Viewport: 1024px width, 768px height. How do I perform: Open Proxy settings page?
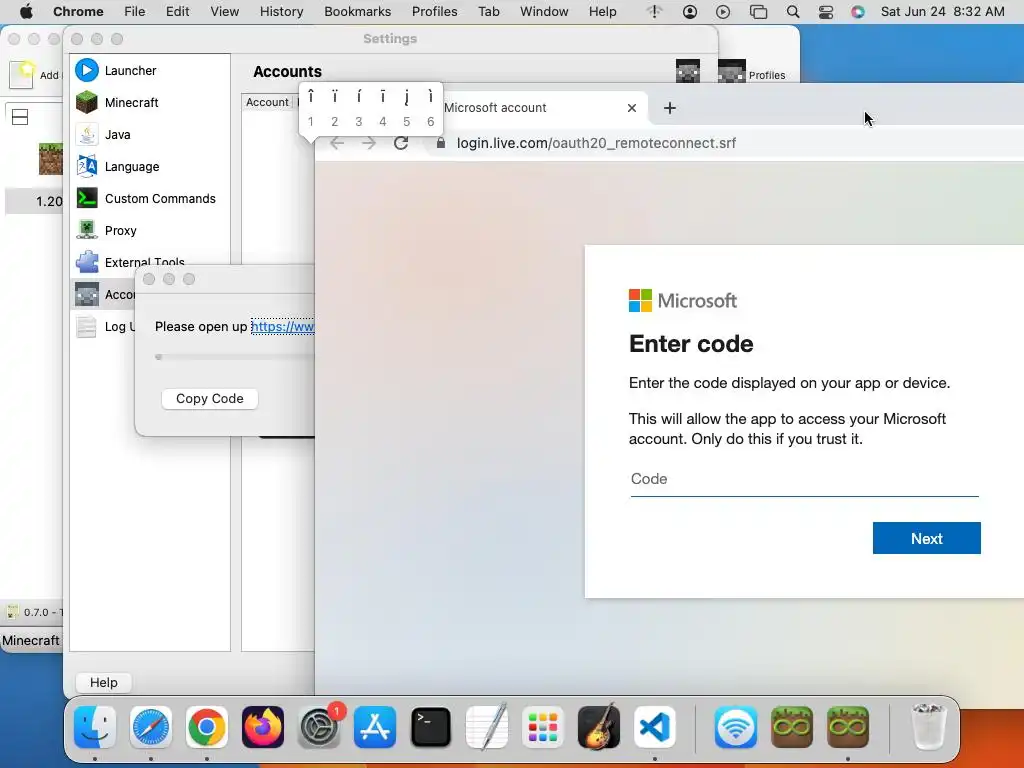pos(150,231)
